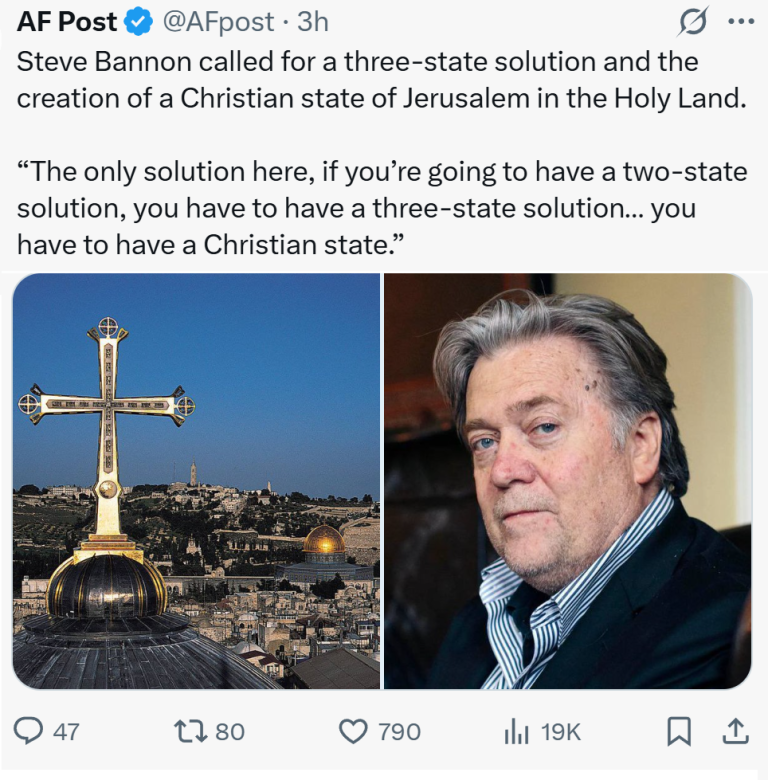This screenshot has height=780, width=768.
Task: Click the tweet's first paragraph about three-state solution
Action: click(x=380, y=81)
